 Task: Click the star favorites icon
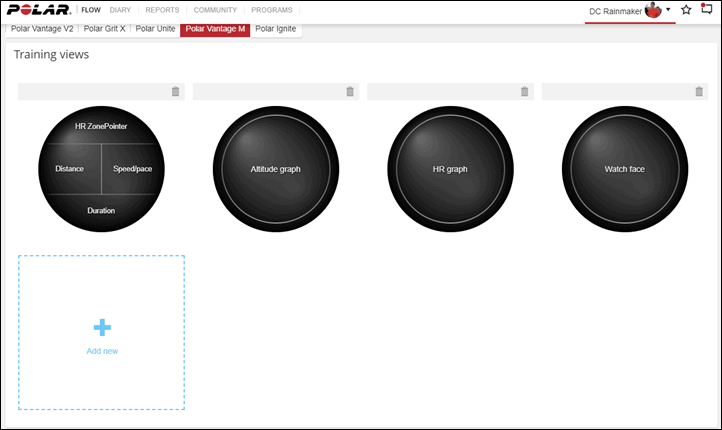686,10
